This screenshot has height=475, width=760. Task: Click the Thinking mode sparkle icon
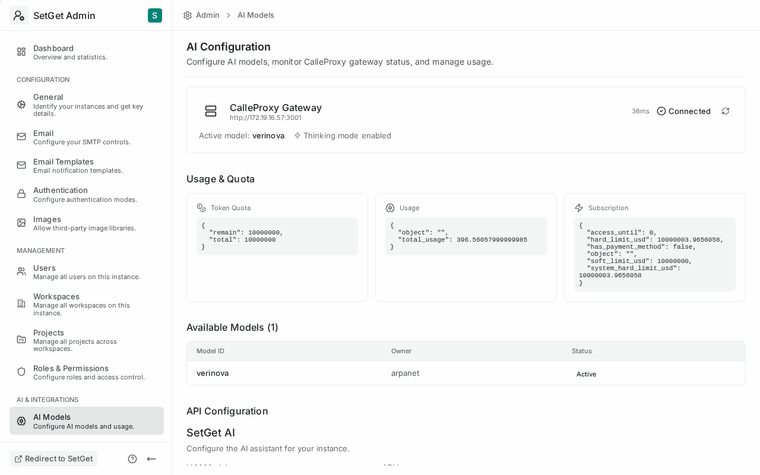297,136
